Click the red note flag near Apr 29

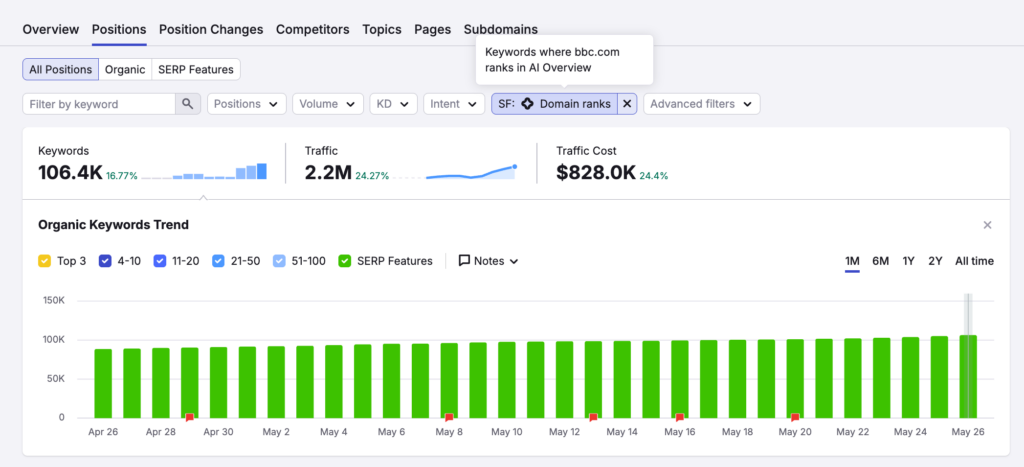[x=189, y=417]
